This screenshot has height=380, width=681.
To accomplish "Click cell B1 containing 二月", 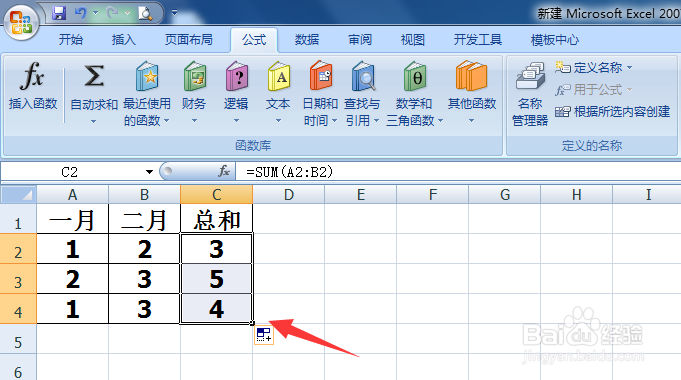I will tap(145, 219).
